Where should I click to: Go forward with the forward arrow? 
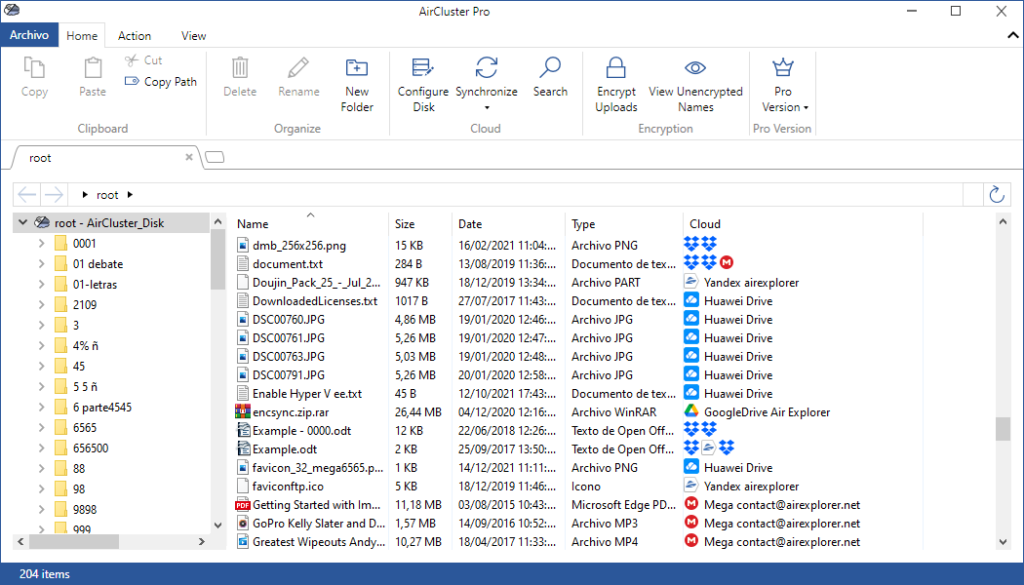pyautogui.click(x=54, y=195)
